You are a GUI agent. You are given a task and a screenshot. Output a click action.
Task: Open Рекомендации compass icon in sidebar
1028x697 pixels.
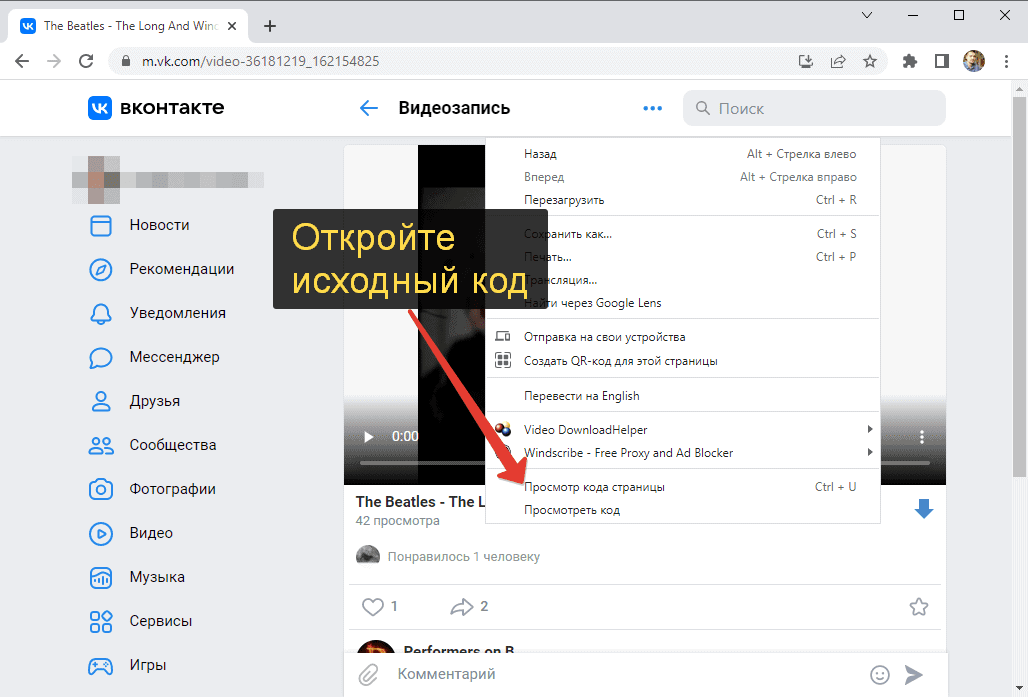tap(100, 269)
